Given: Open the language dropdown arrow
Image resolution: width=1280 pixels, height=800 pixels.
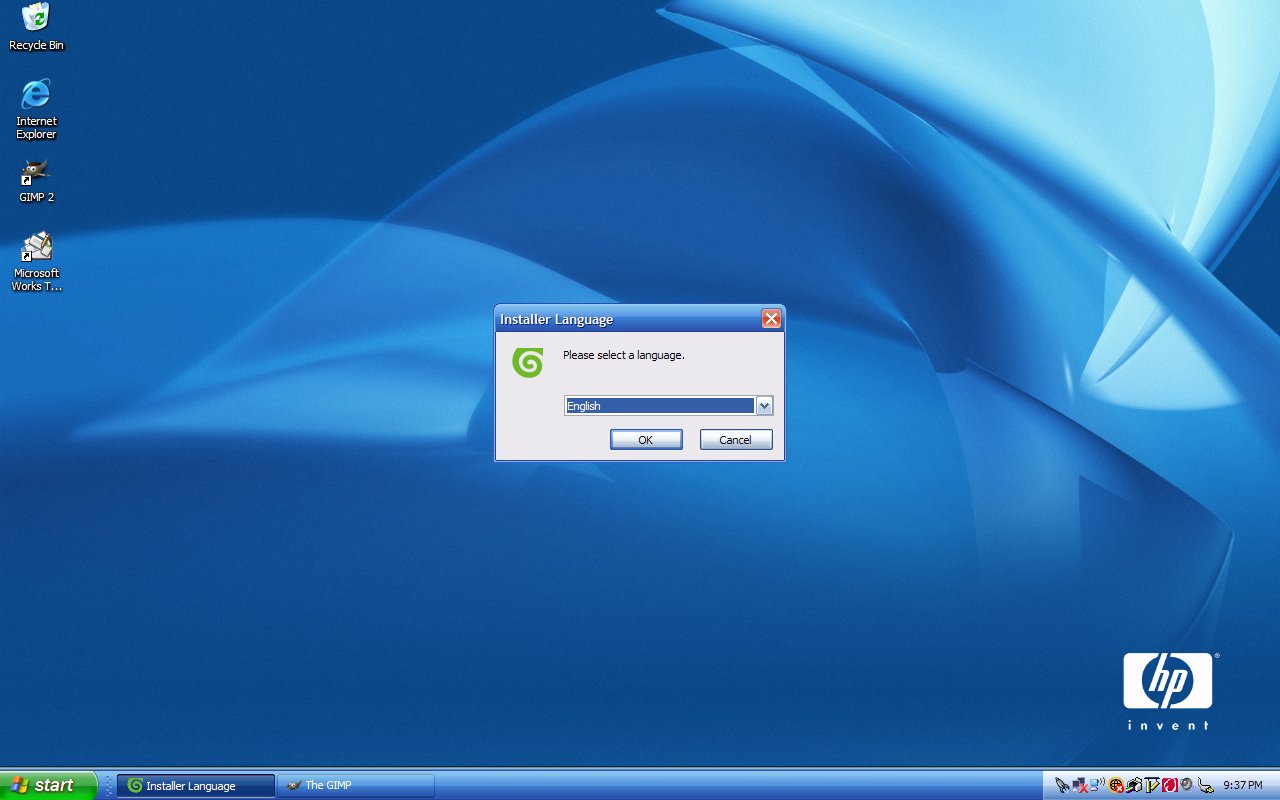Looking at the screenshot, I should pos(764,405).
